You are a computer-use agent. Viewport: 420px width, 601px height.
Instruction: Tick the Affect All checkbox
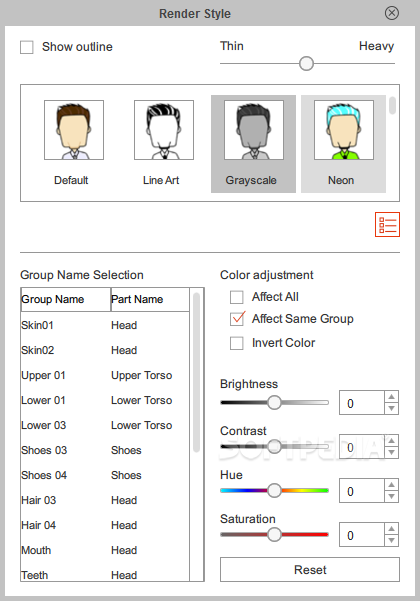(x=236, y=297)
